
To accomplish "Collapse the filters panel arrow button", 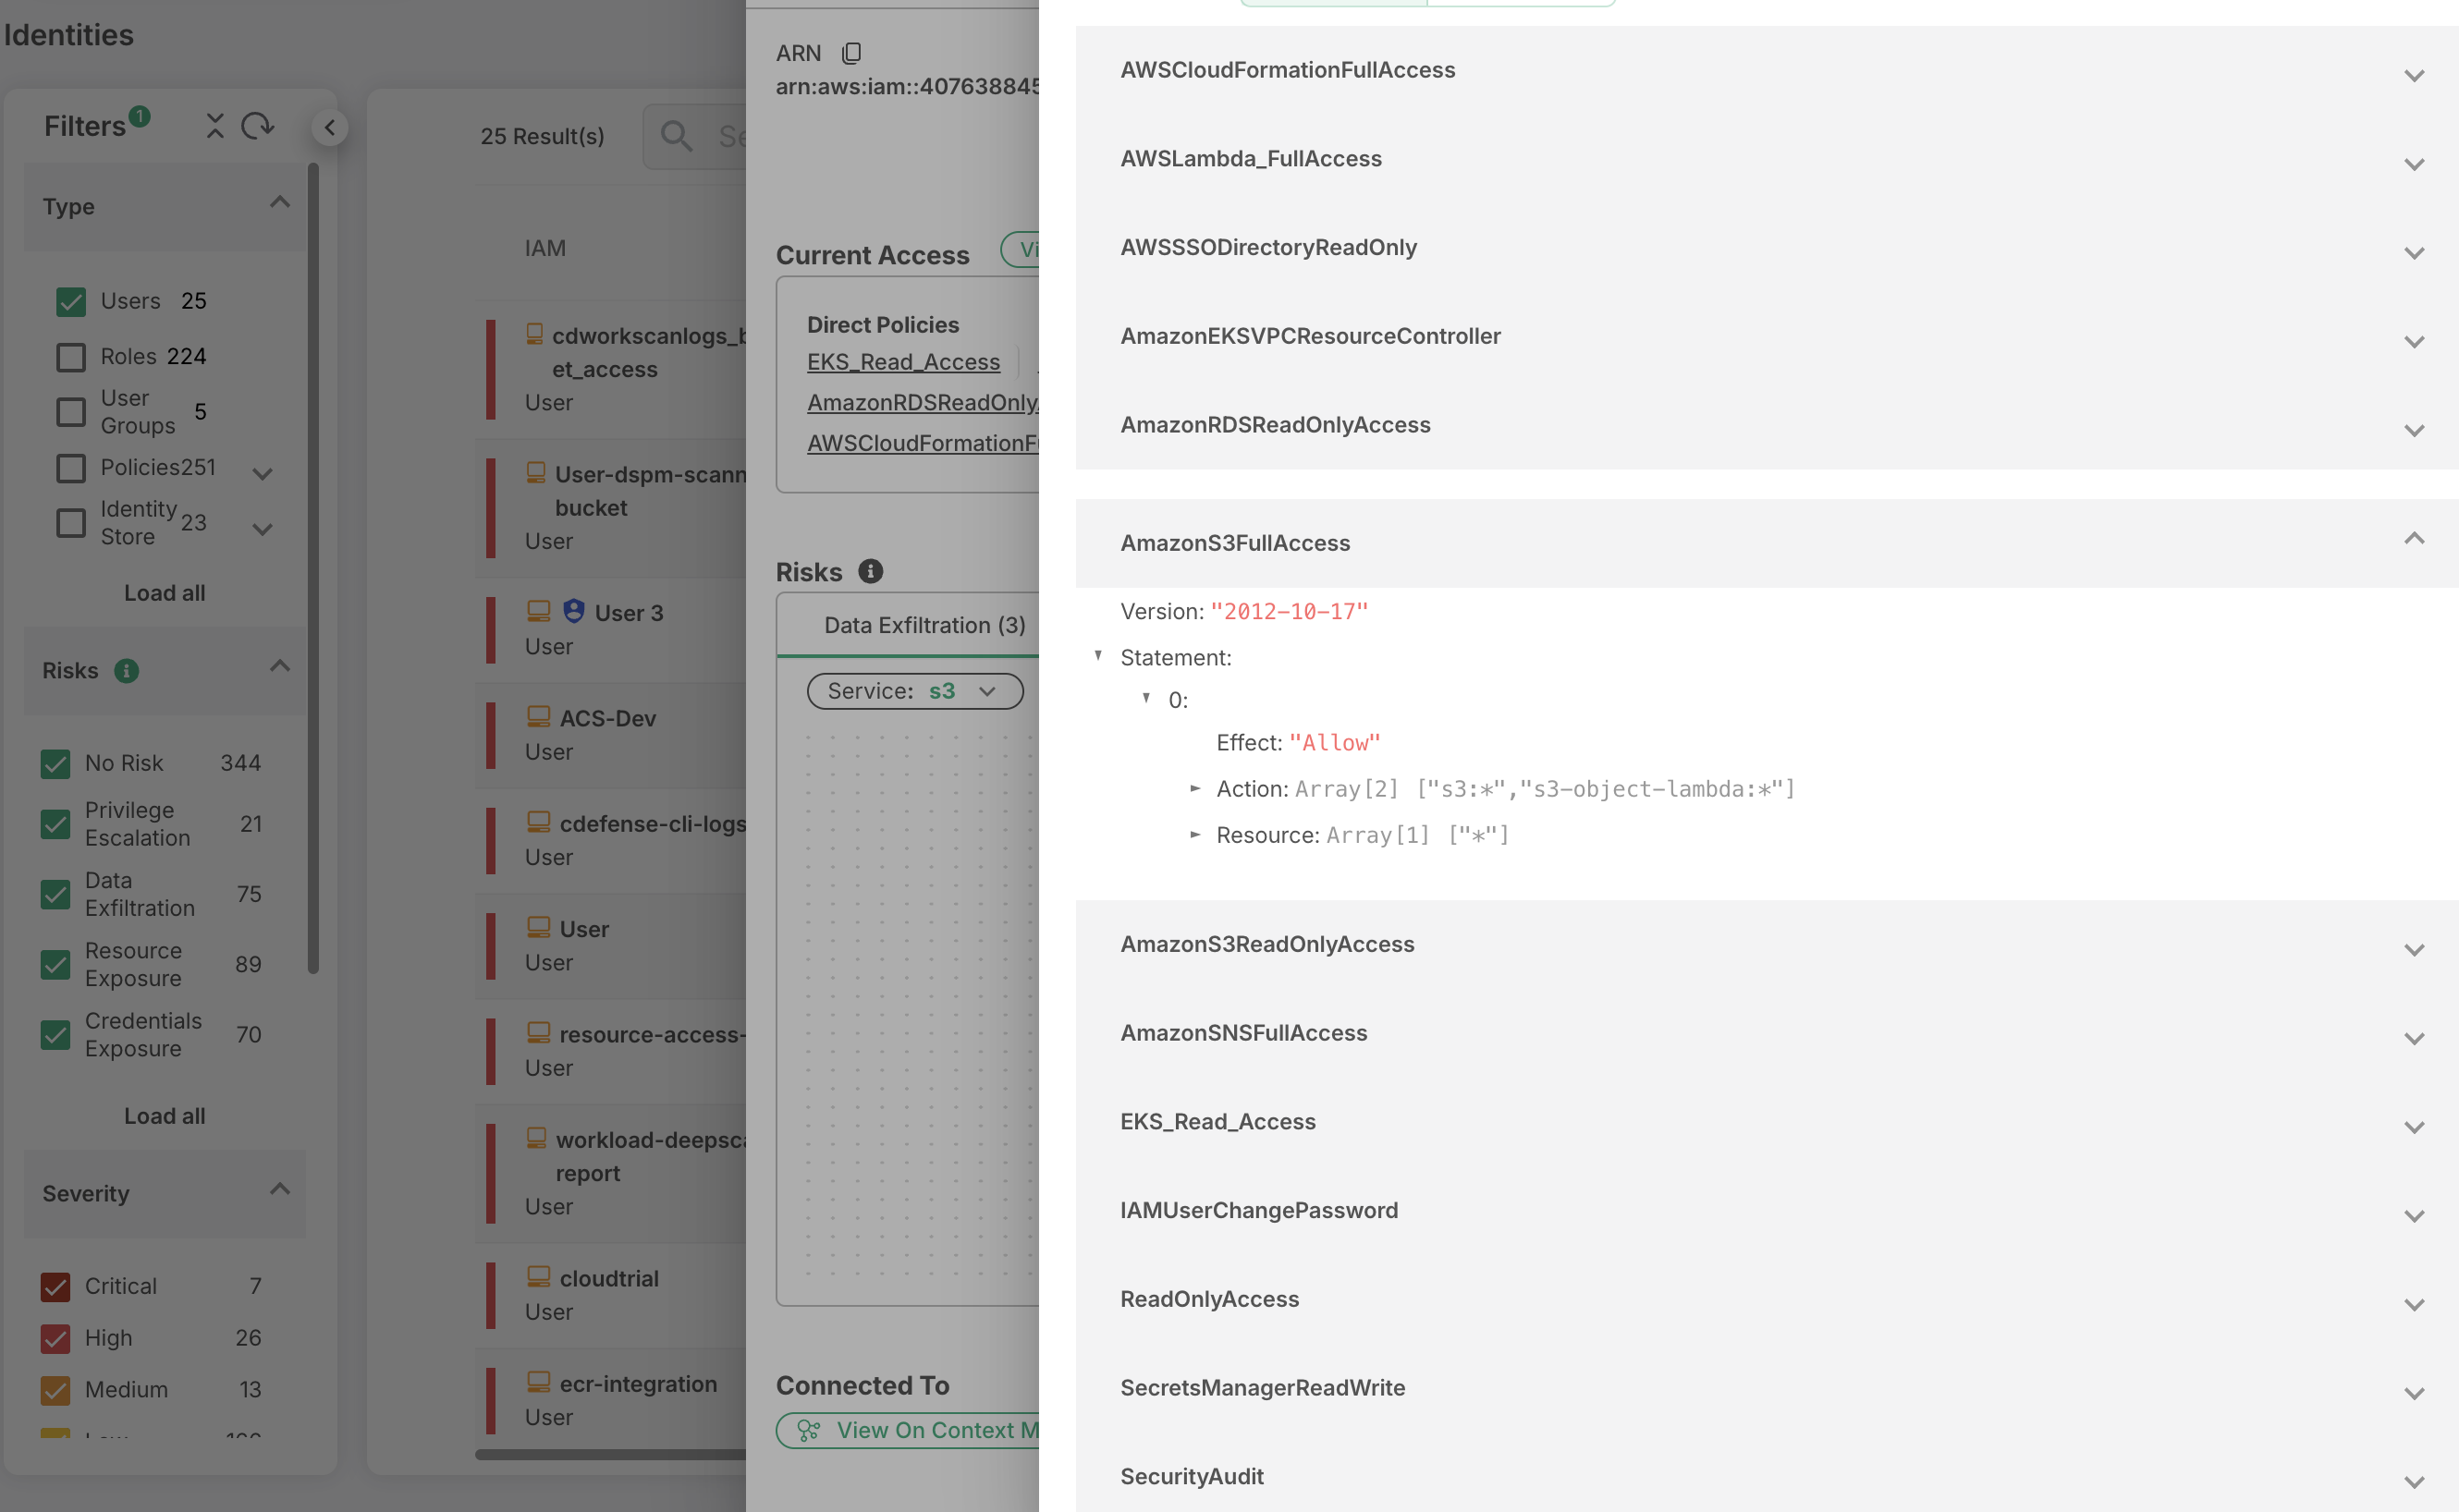I will point(330,128).
